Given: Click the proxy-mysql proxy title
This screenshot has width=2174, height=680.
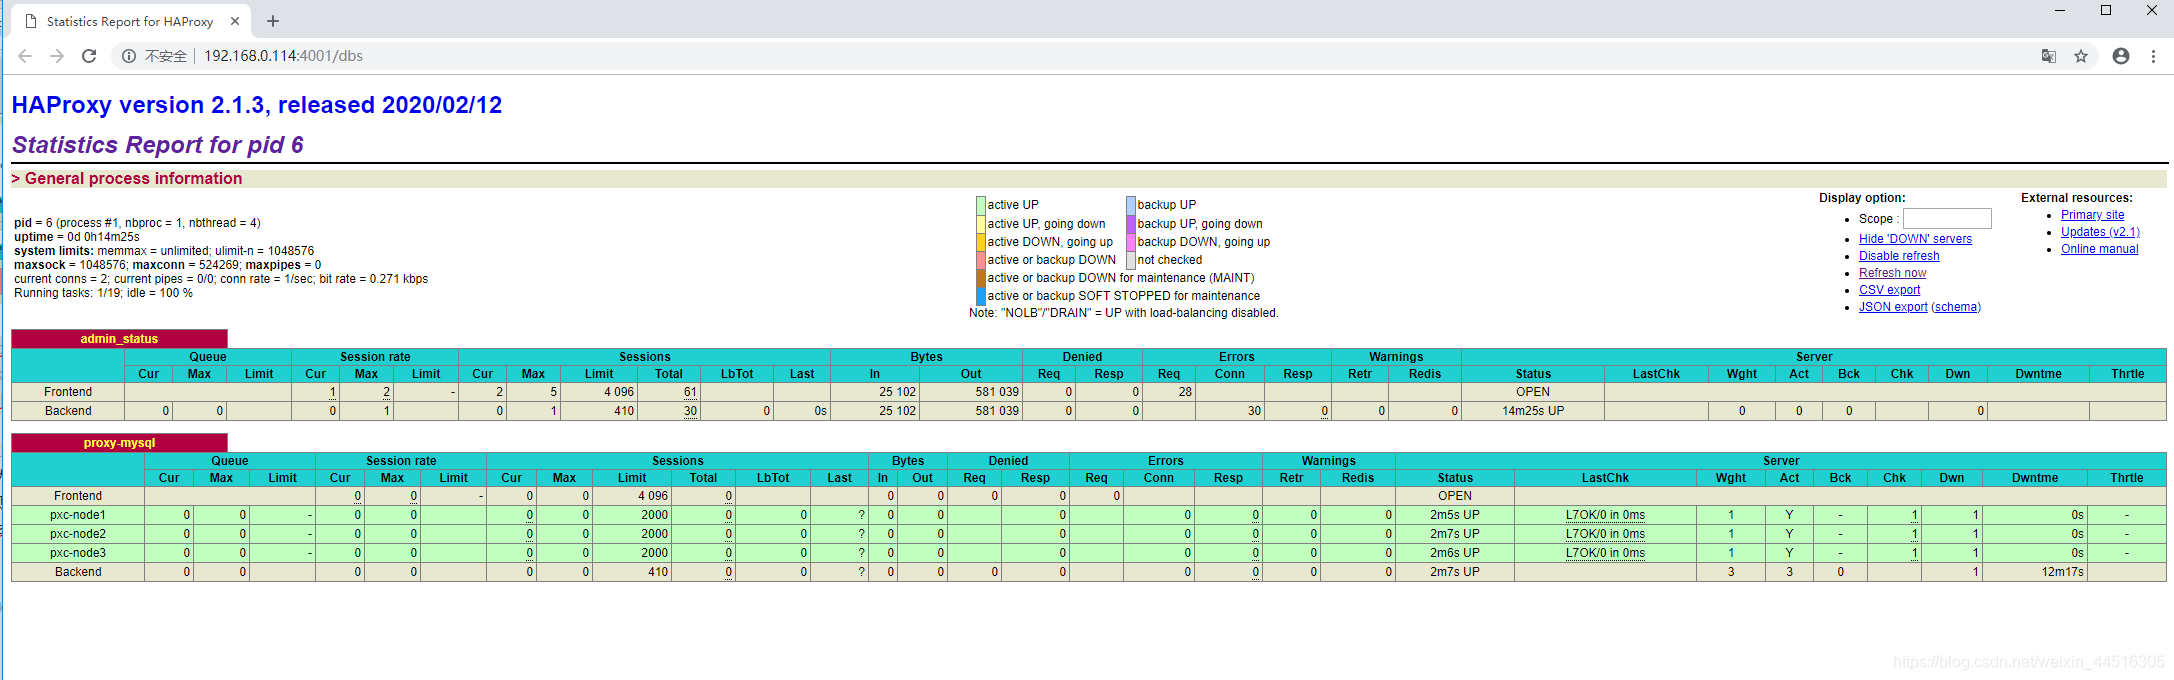Looking at the screenshot, I should 119,443.
